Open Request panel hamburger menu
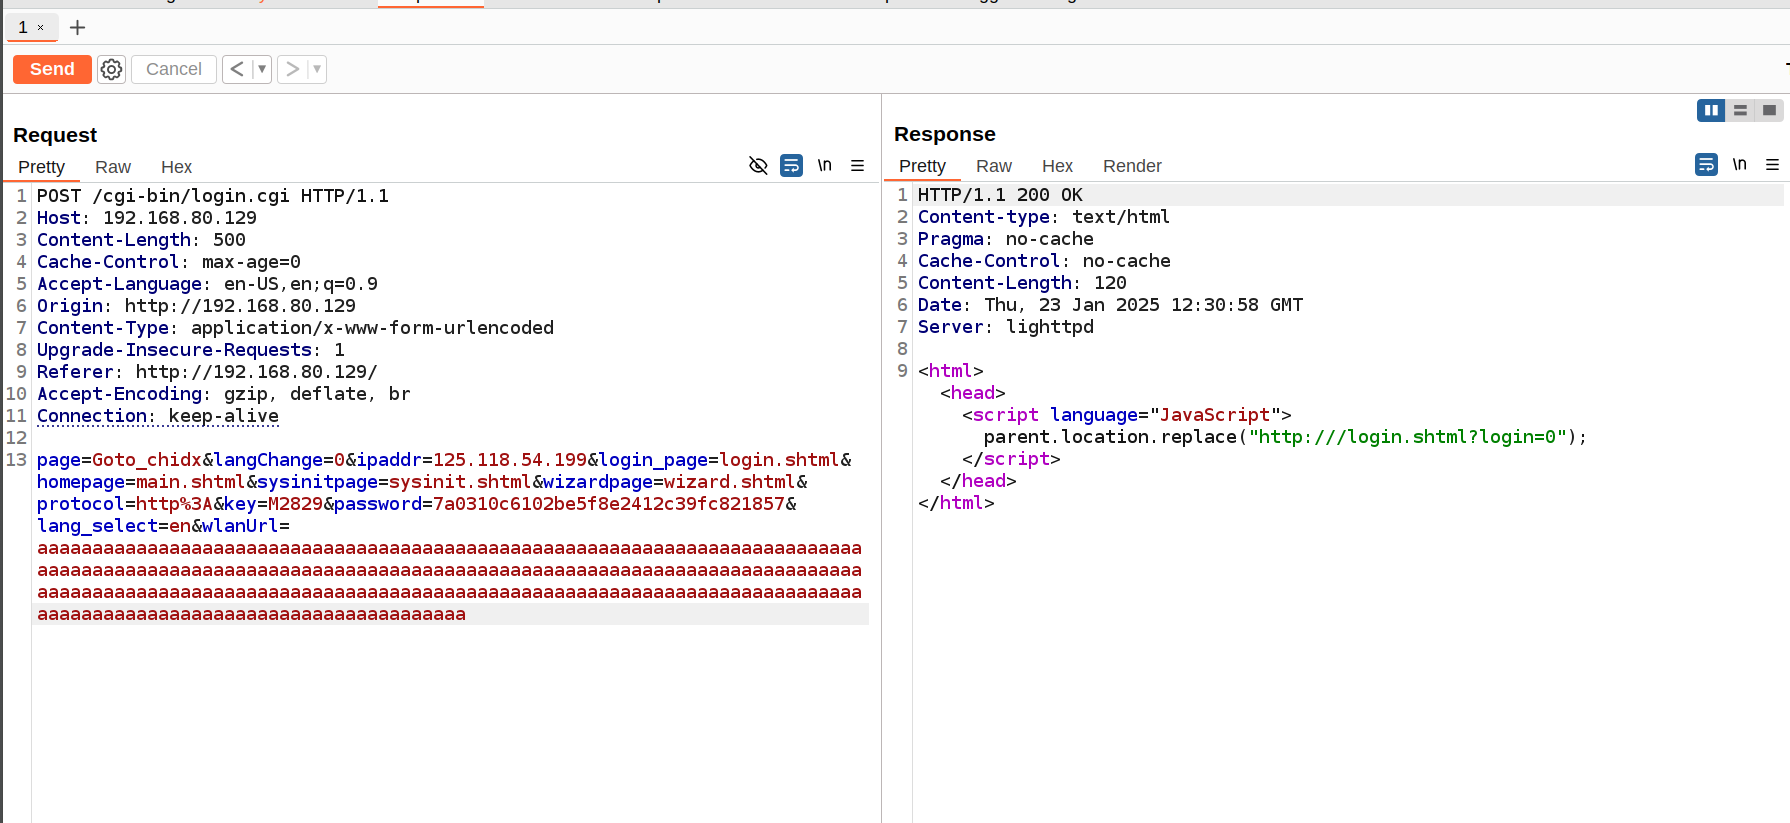The height and width of the screenshot is (823, 1790). pyautogui.click(x=857, y=165)
